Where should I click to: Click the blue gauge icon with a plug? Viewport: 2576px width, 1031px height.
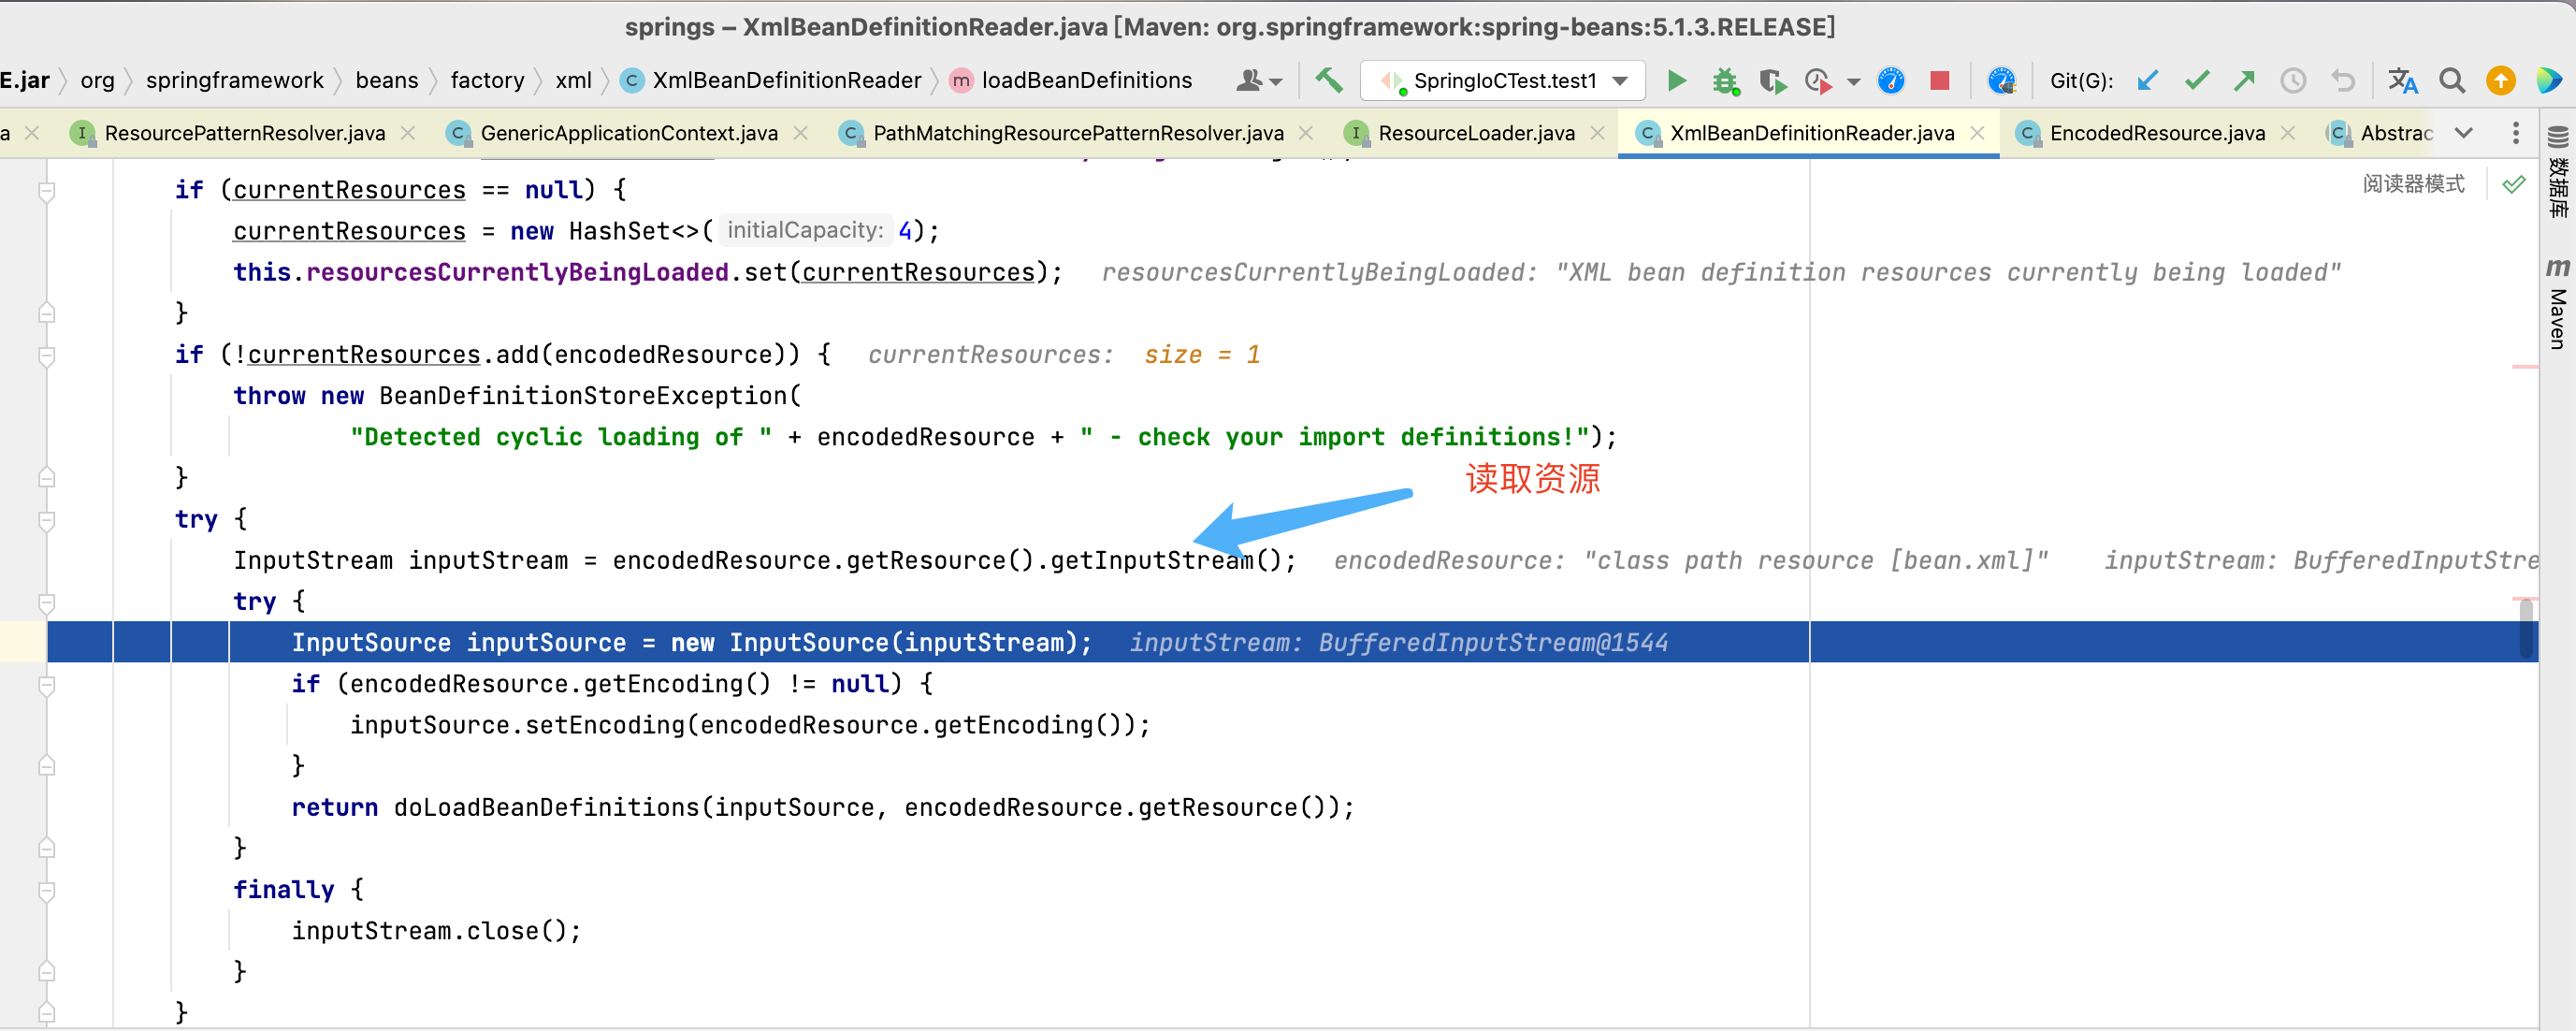(x=2001, y=80)
